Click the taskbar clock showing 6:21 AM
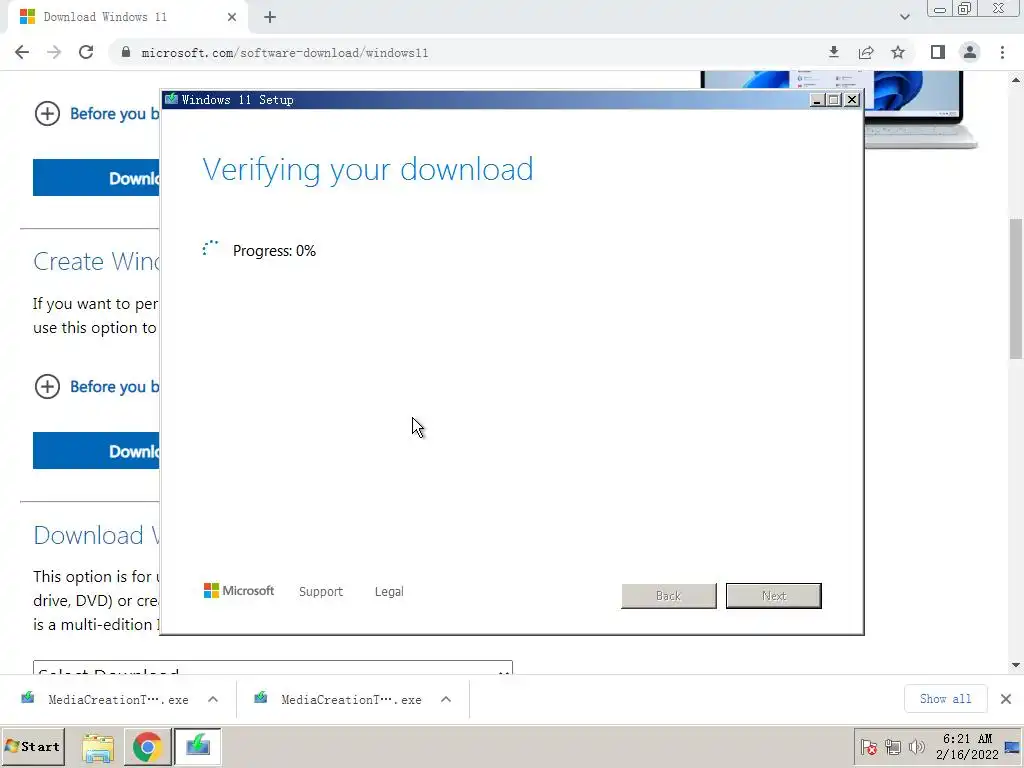Screen dimensions: 1024x768 coord(967,746)
